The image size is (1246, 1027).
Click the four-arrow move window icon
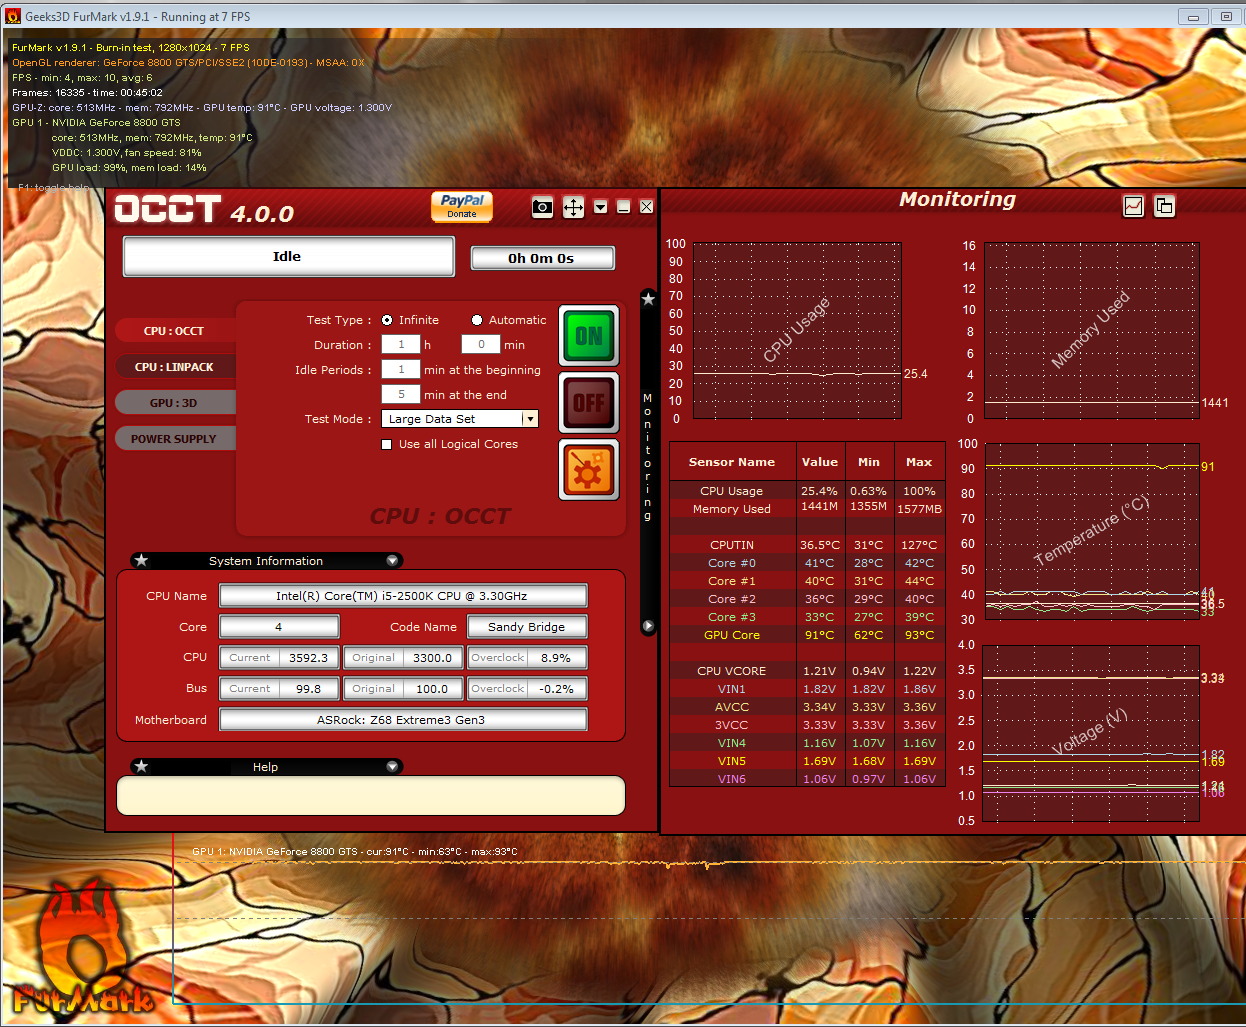[x=573, y=207]
